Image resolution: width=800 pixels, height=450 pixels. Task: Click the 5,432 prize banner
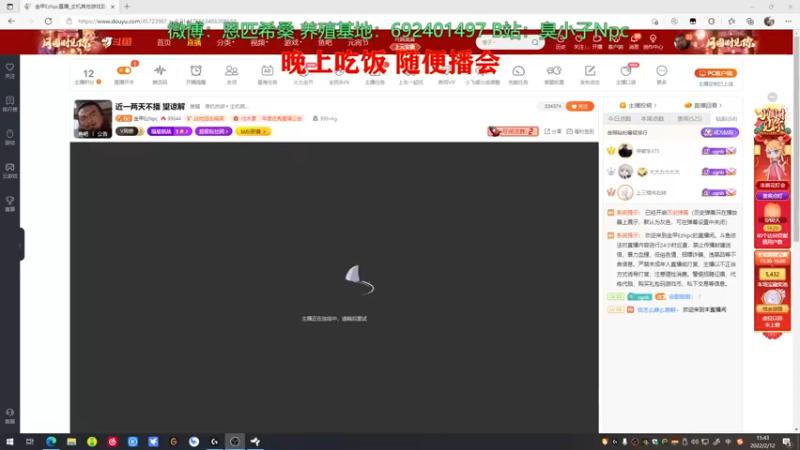pos(772,274)
